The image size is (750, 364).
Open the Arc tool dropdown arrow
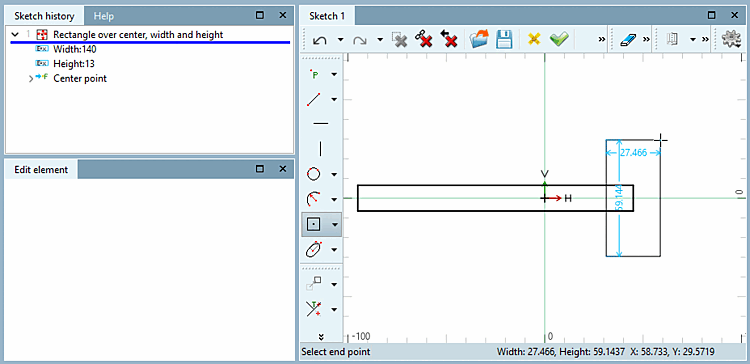[334, 199]
